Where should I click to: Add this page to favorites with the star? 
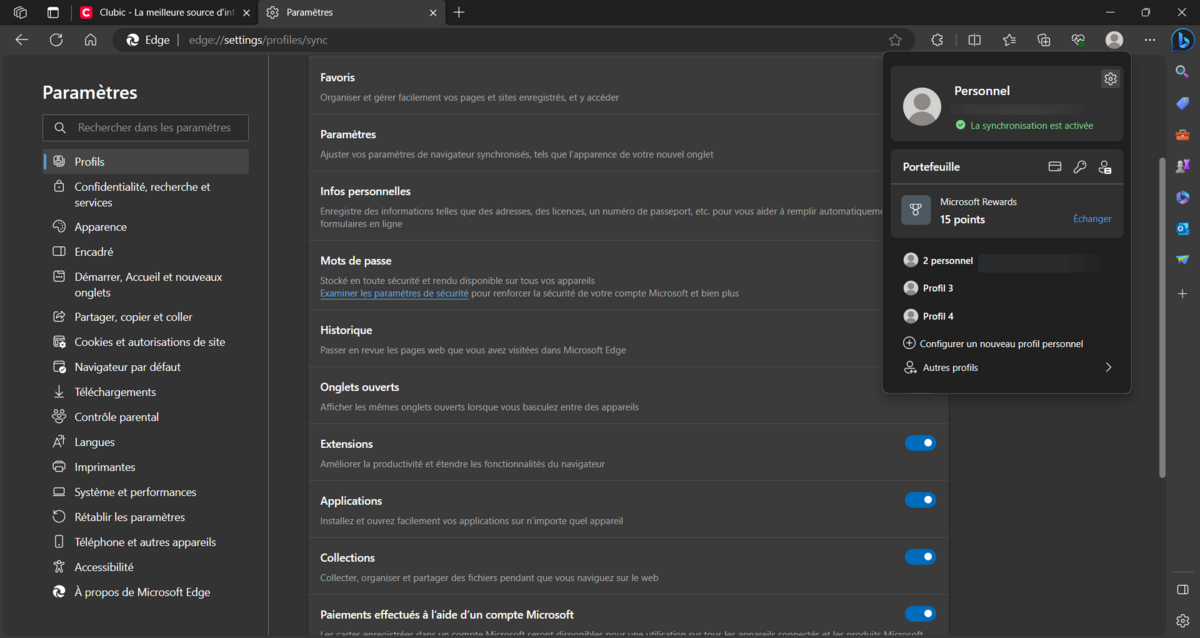(x=895, y=40)
